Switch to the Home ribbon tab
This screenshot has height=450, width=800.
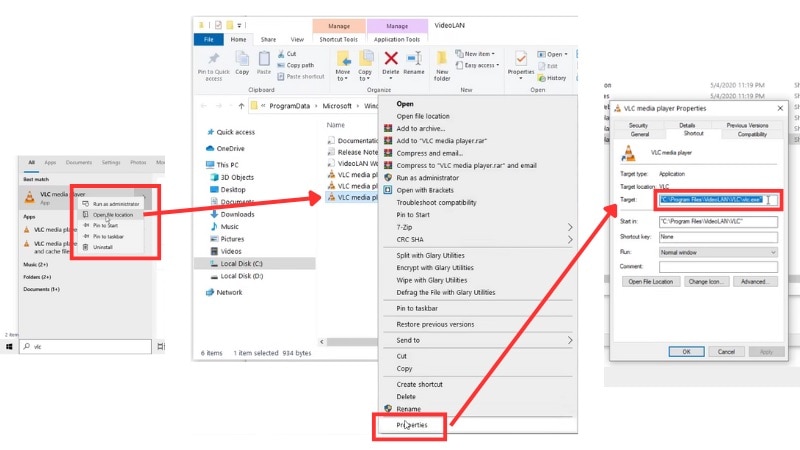[x=238, y=39]
